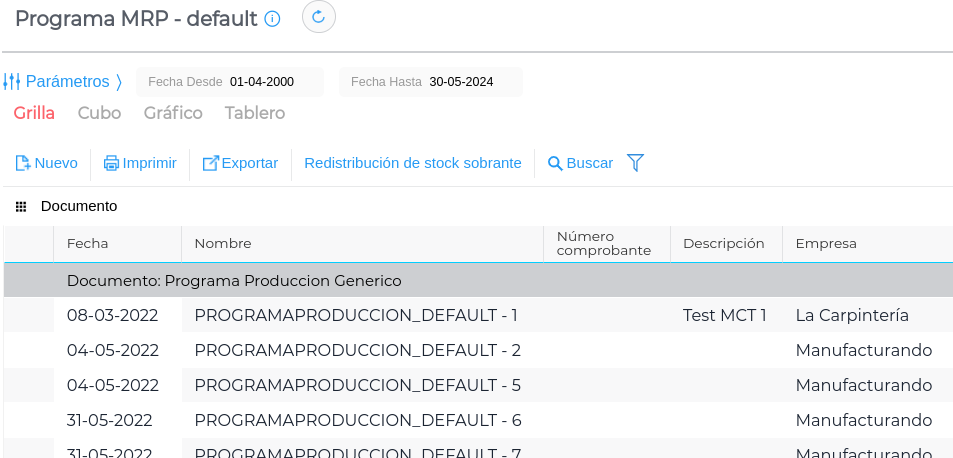This screenshot has width=953, height=458.
Task: Open row PROGRAMAPRODUCCION_DEFAULT - 1
Action: point(355,316)
